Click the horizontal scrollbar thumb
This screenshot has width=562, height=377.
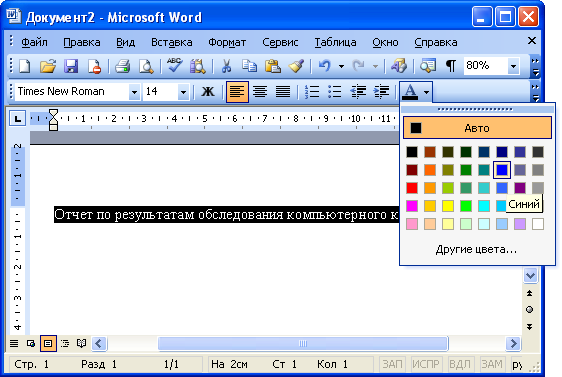click(x=303, y=344)
